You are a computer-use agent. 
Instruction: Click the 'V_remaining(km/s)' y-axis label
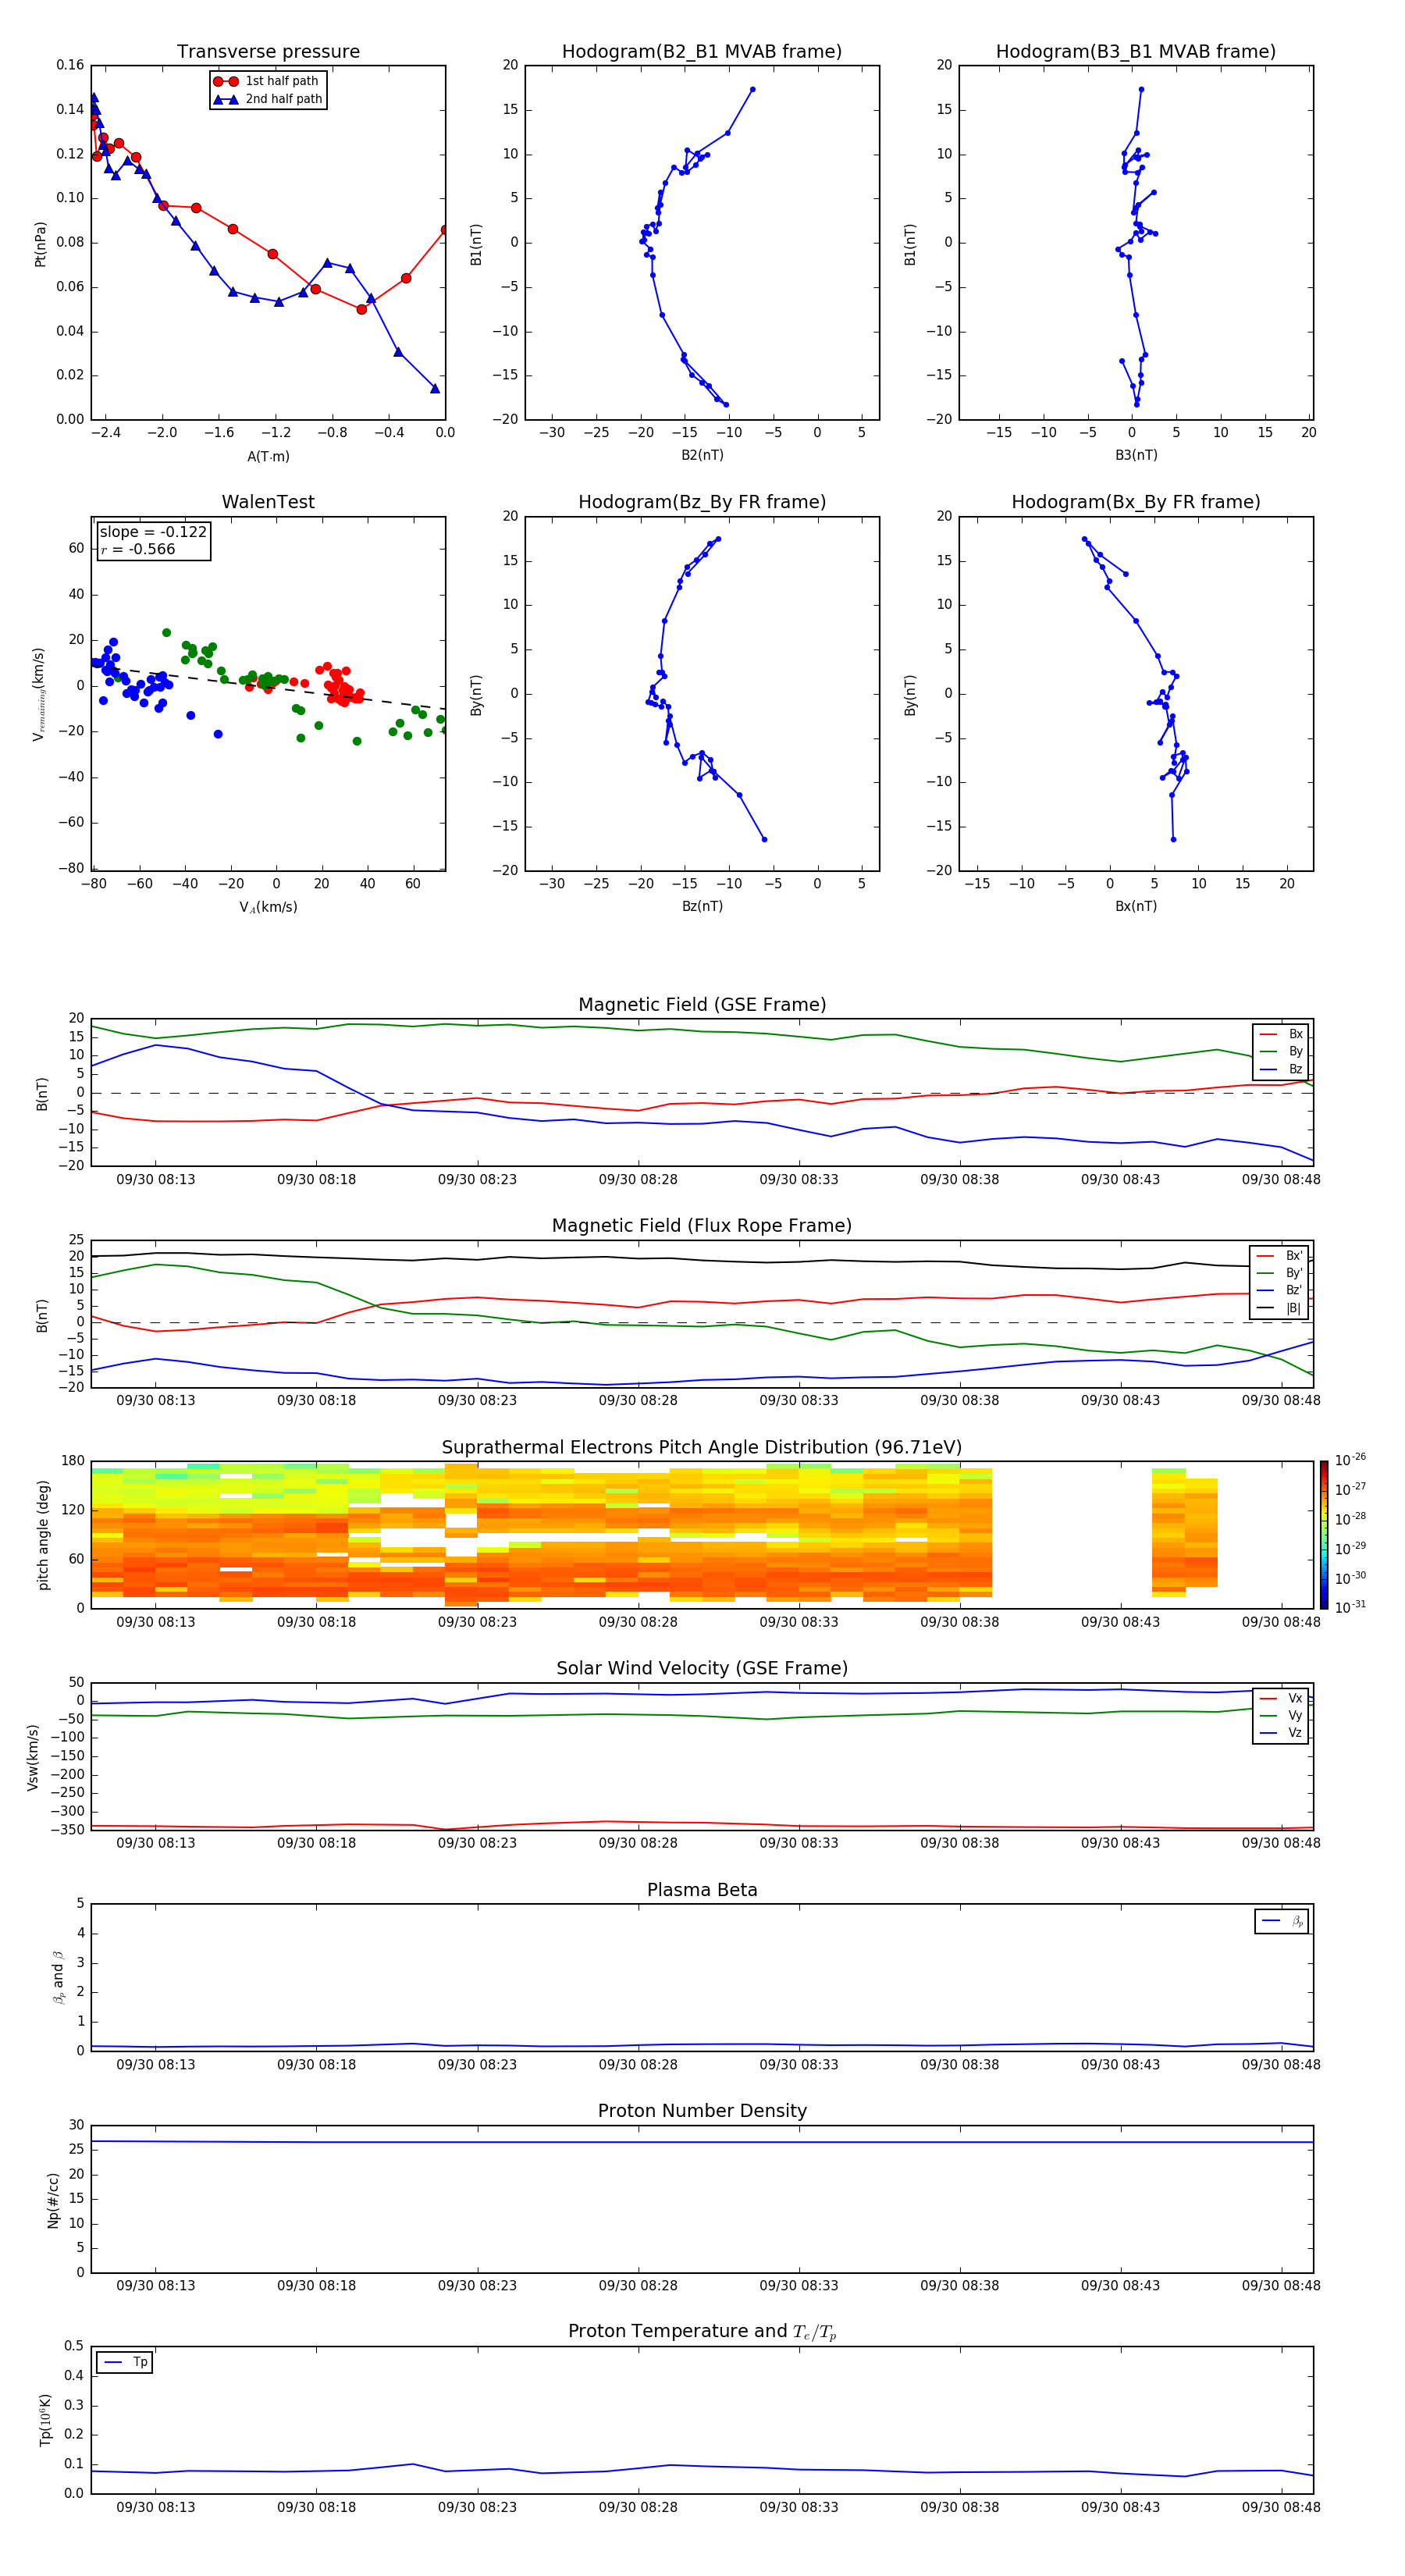pyautogui.click(x=38, y=694)
